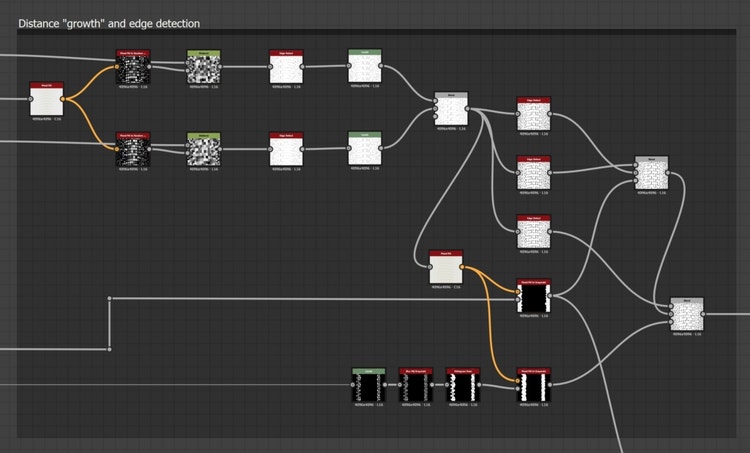Click output port of lower chain Levels node

(x=381, y=148)
